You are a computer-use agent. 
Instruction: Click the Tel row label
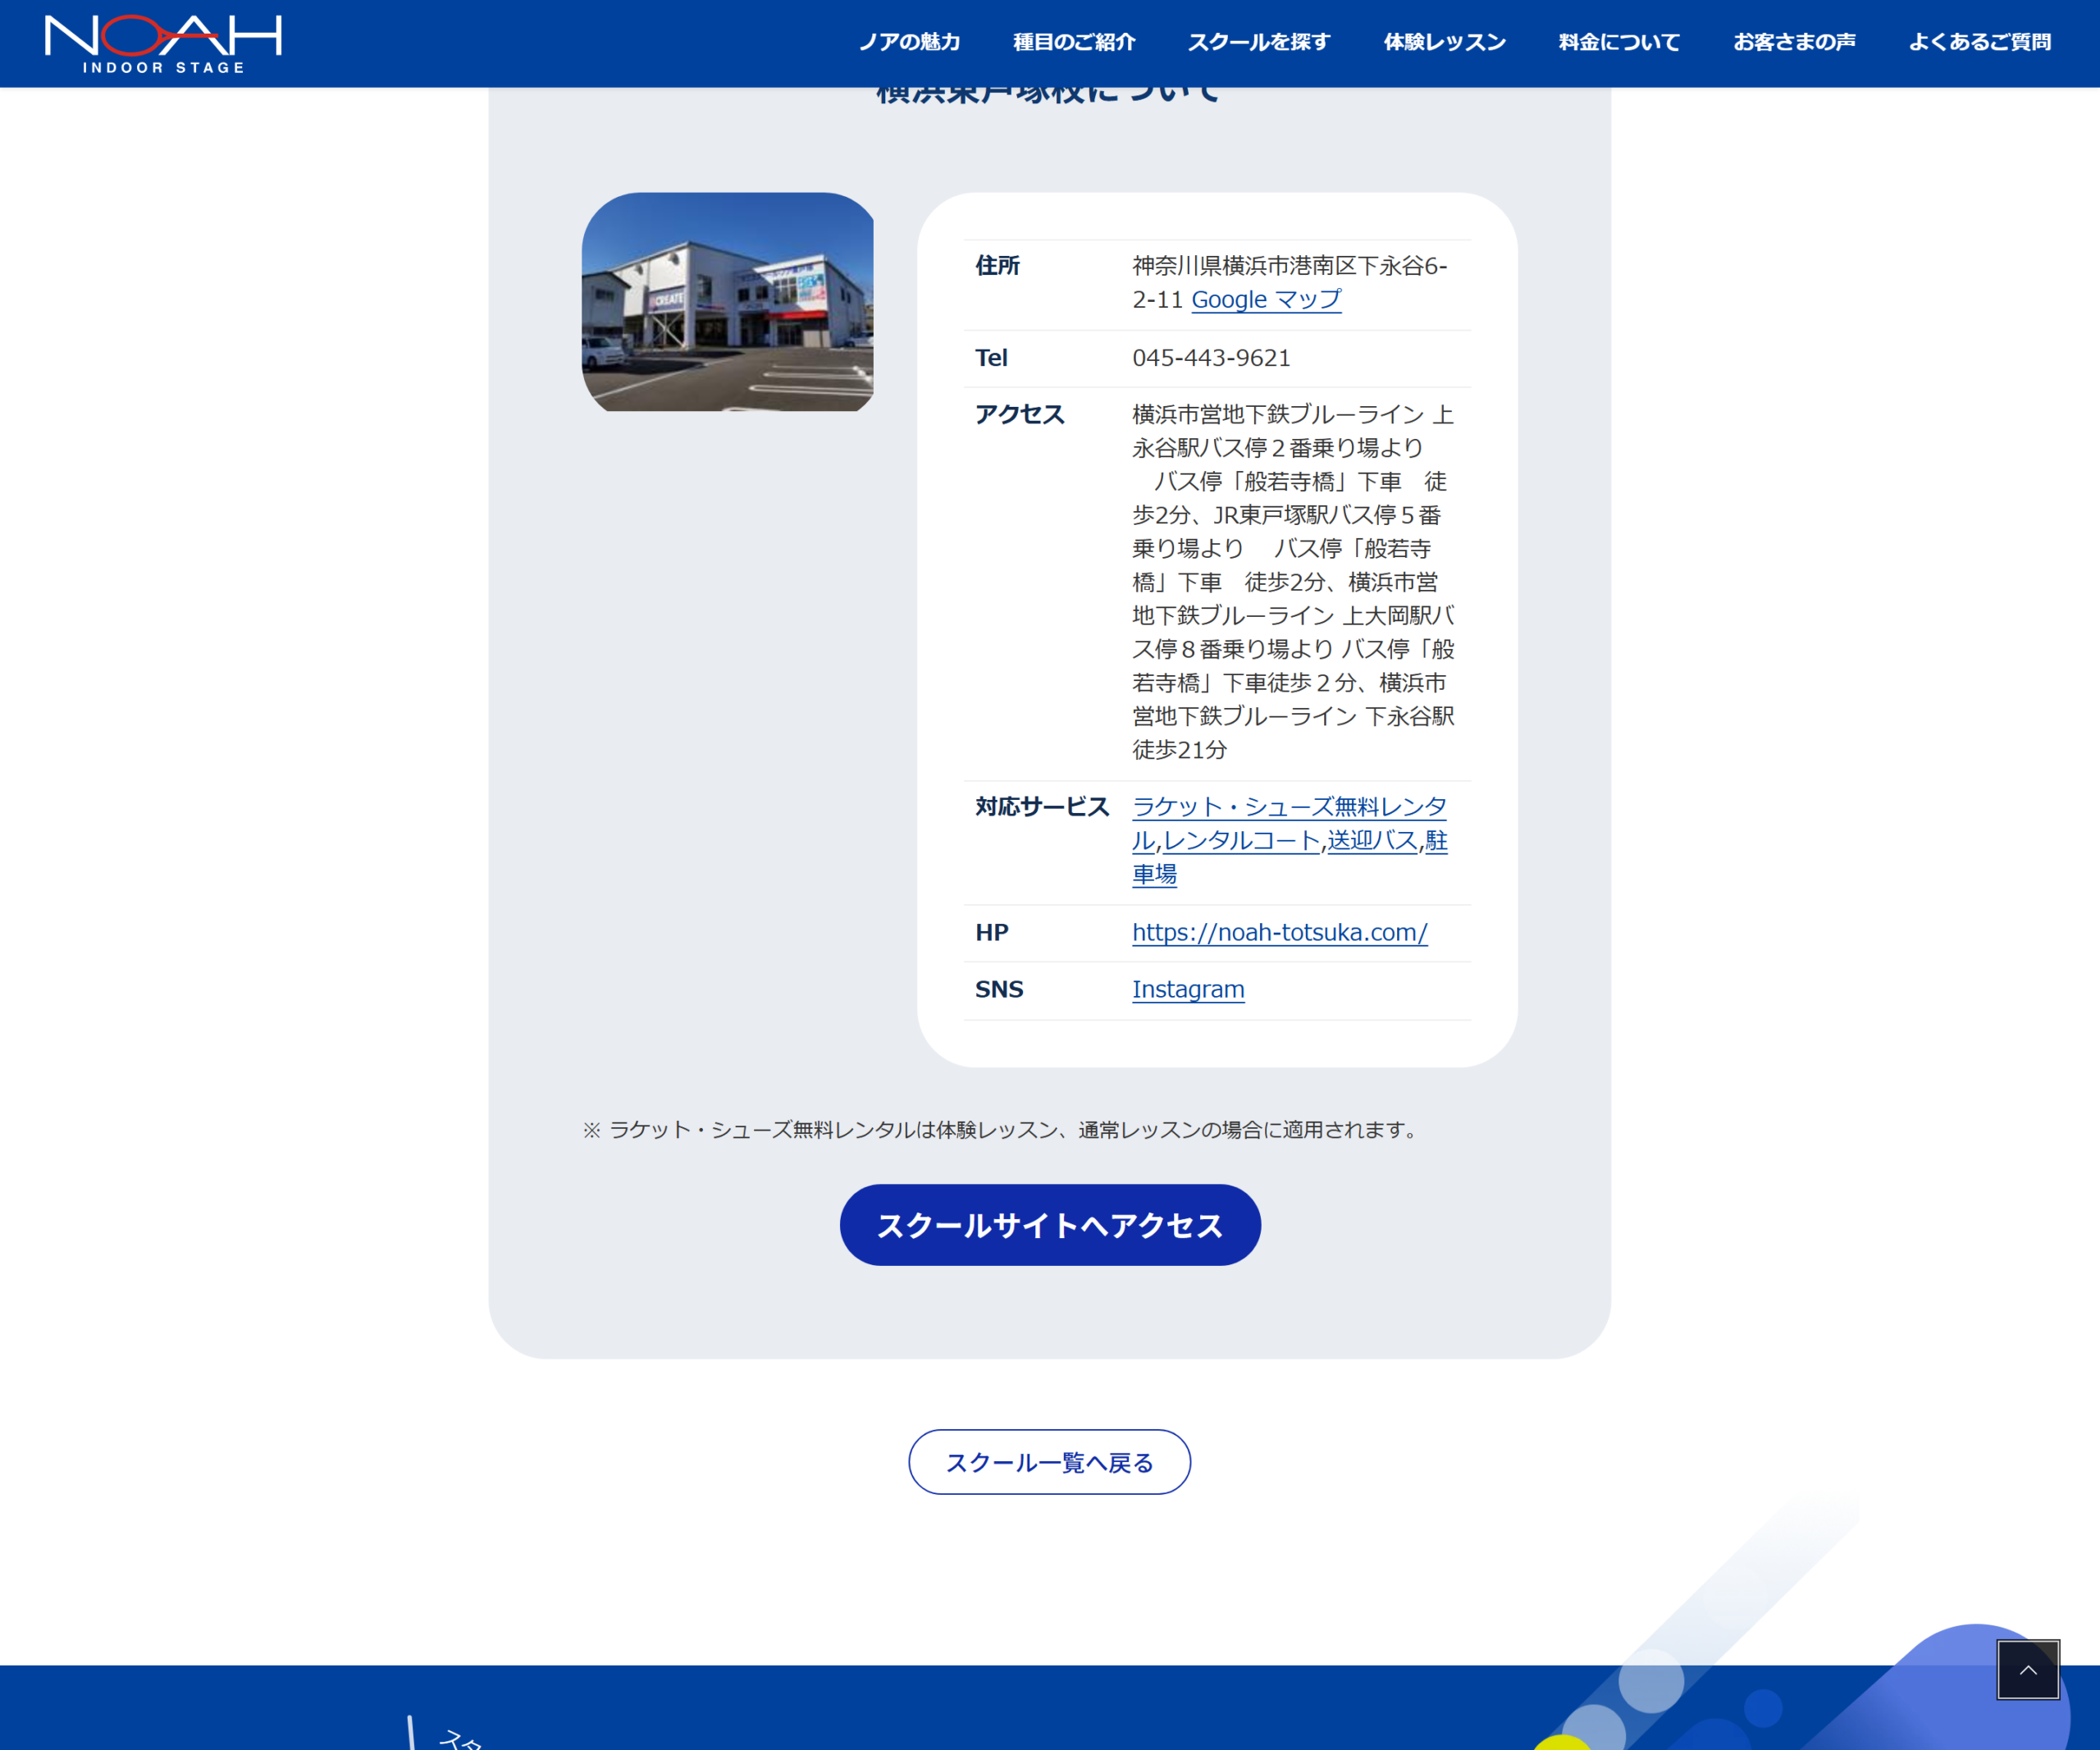click(991, 358)
